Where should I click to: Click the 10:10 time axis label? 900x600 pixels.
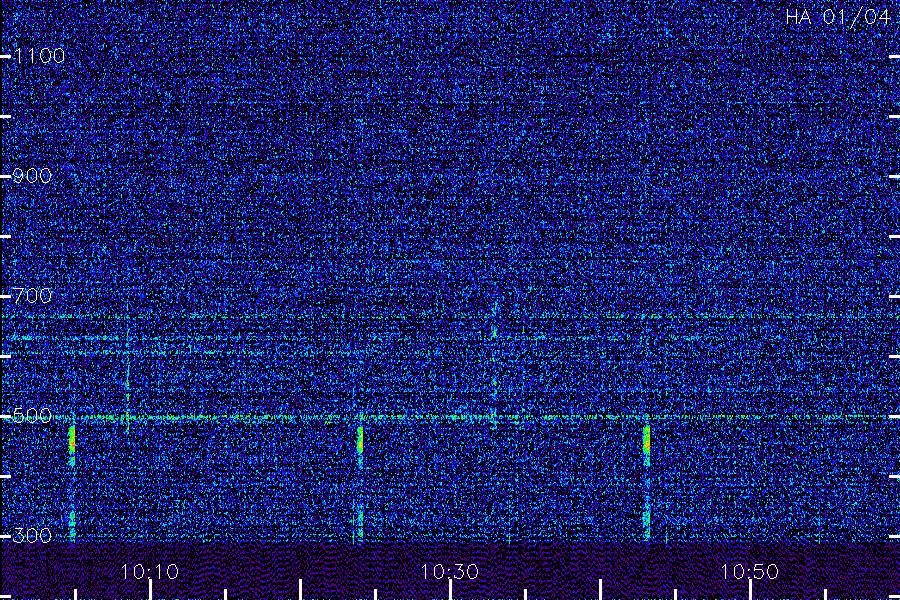click(150, 571)
